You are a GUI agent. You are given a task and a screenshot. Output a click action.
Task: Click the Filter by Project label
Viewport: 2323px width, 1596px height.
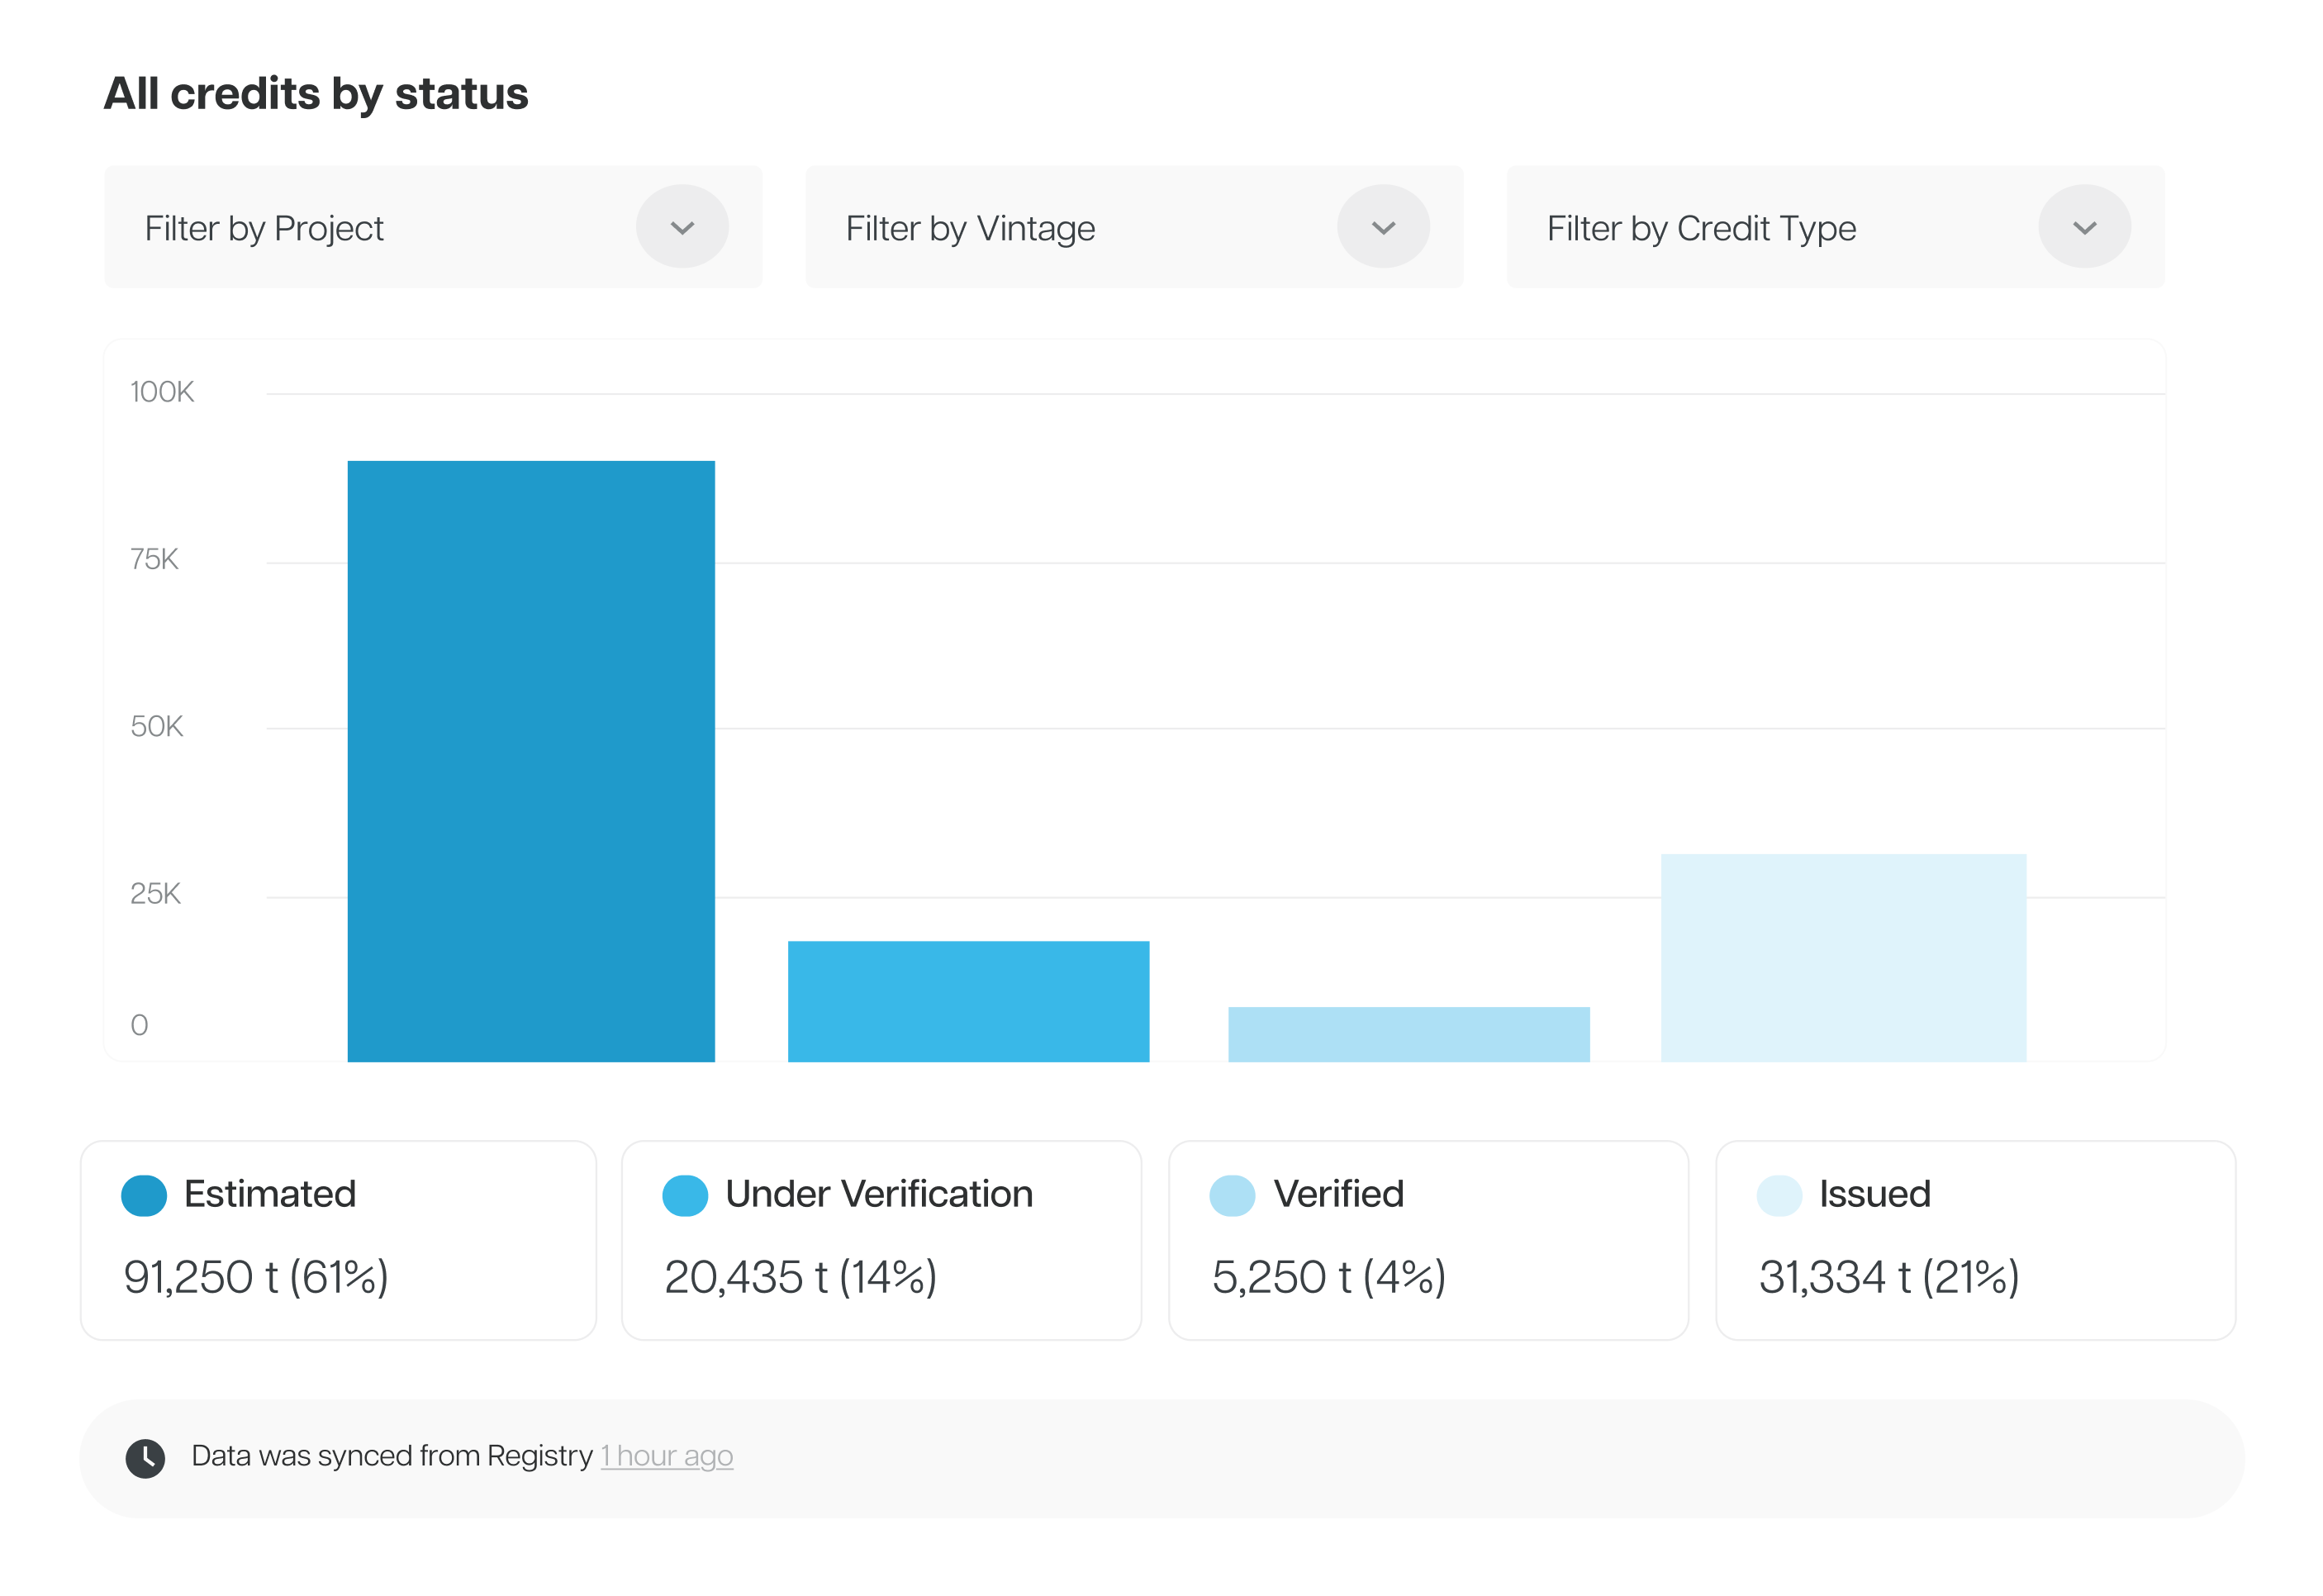[264, 229]
